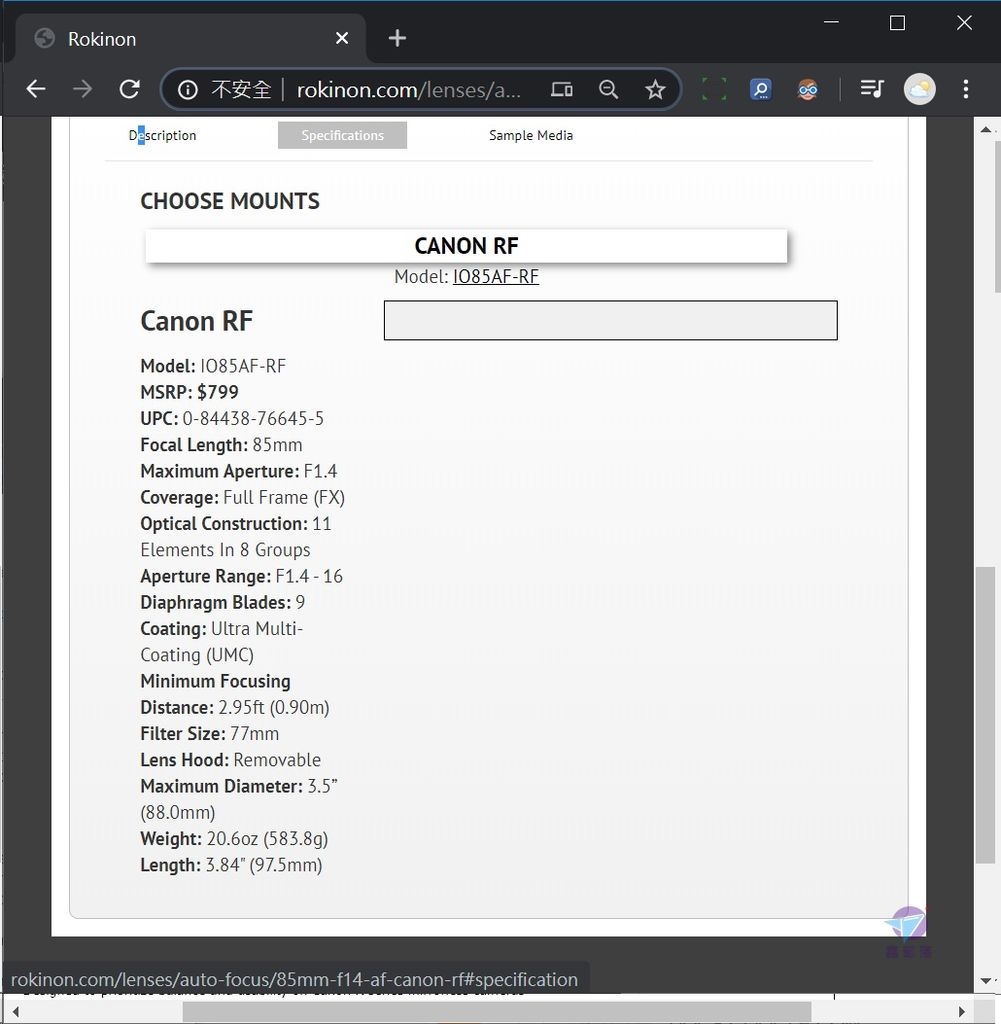This screenshot has width=1001, height=1024.
Task: Select the Rokinon browser tab
Action: [x=191, y=39]
